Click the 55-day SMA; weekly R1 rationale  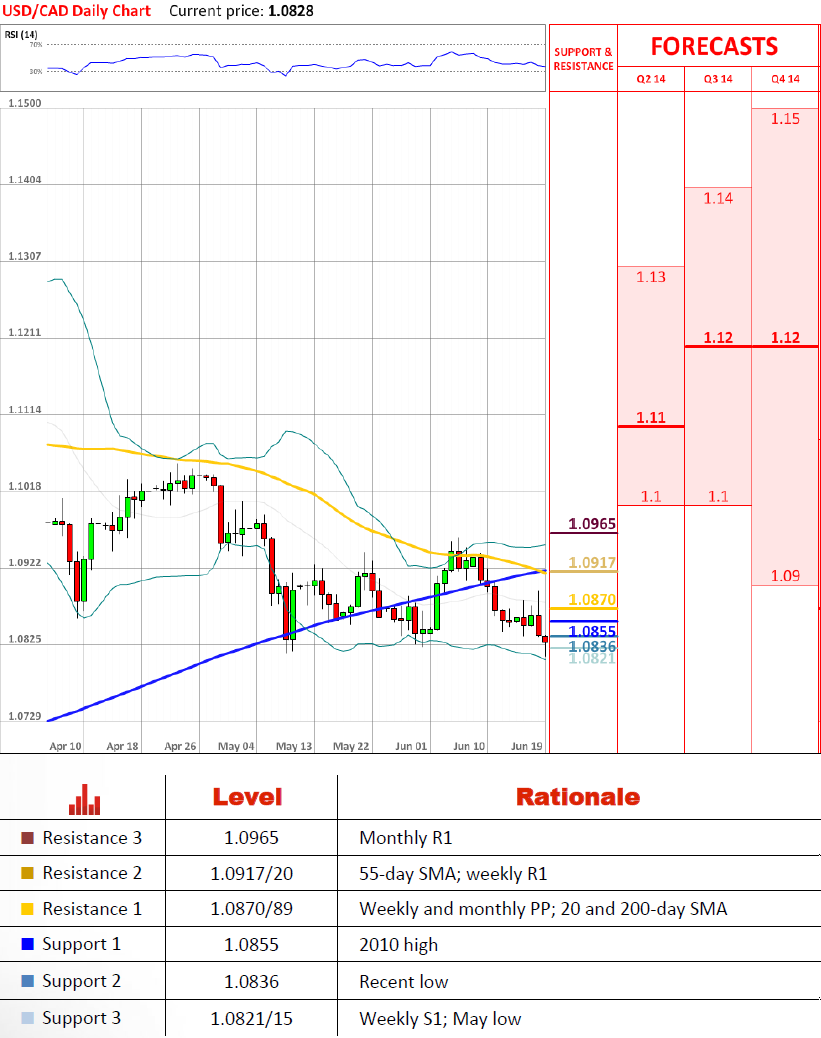[453, 874]
